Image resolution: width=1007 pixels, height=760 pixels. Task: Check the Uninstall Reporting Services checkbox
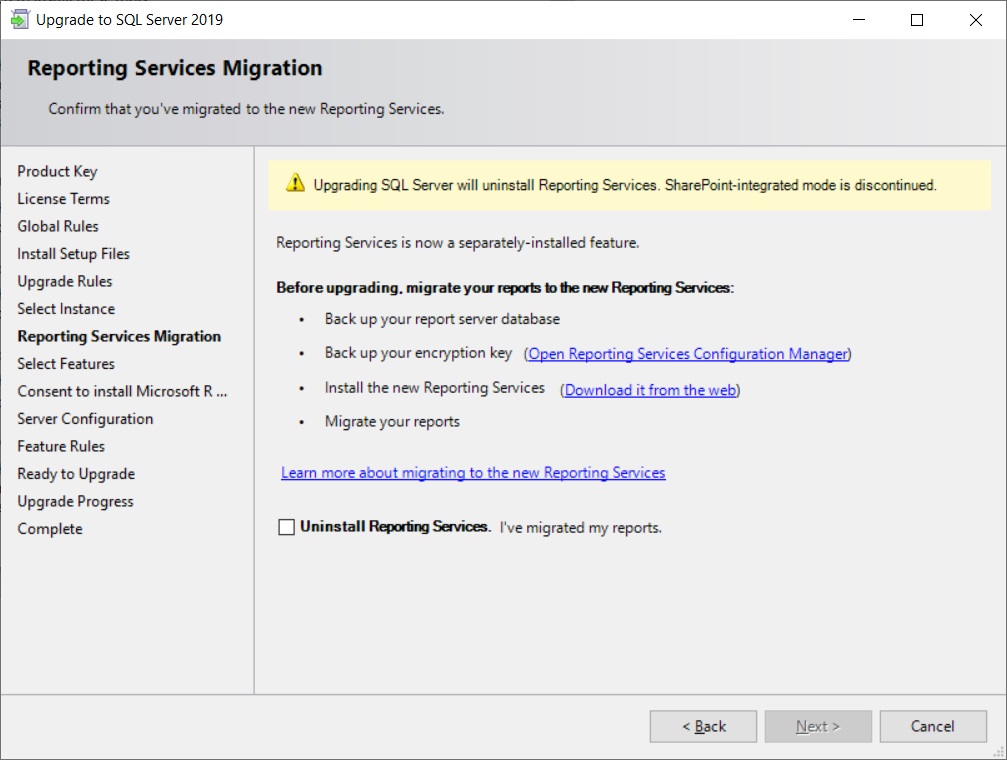pyautogui.click(x=286, y=527)
